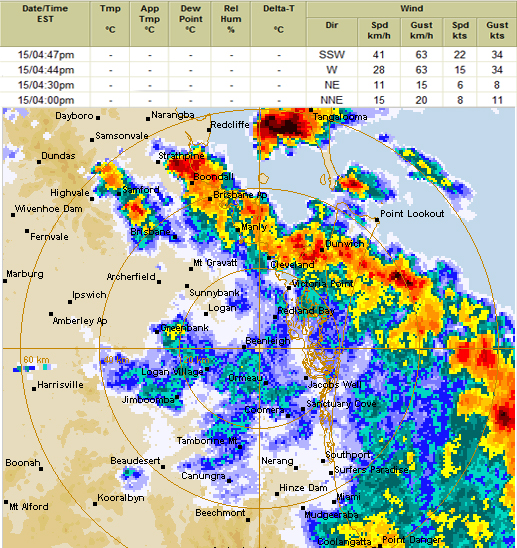Image resolution: width=517 pixels, height=548 pixels.
Task: Click the Sanctuary Cove location label
Action: pyautogui.click(x=341, y=404)
